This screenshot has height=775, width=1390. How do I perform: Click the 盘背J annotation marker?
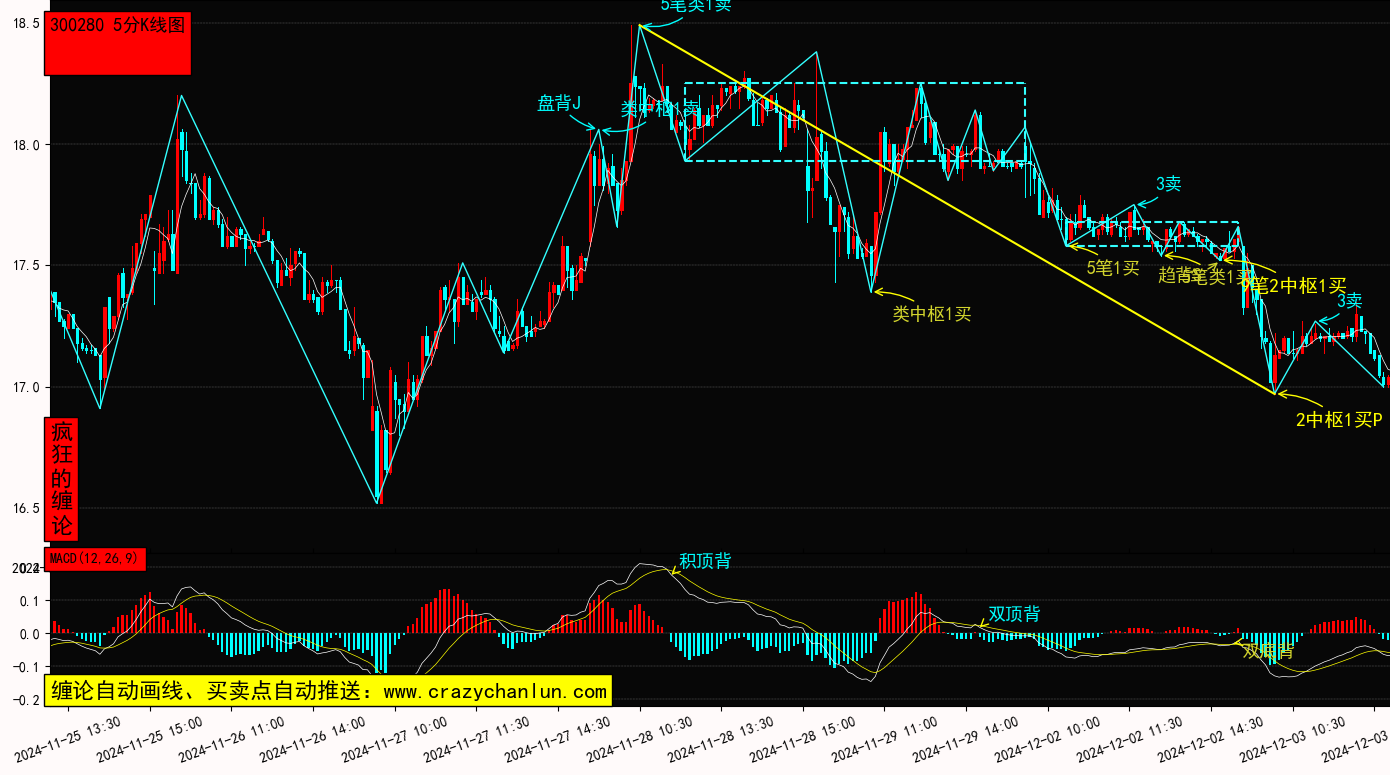pyautogui.click(x=559, y=103)
